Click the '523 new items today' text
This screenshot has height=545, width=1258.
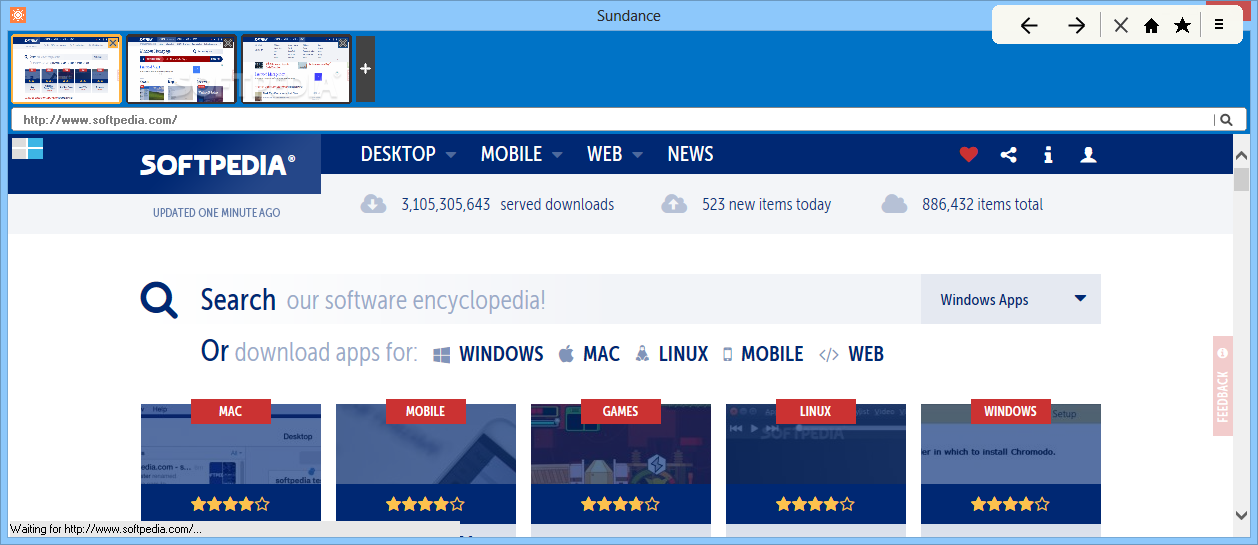tap(766, 204)
